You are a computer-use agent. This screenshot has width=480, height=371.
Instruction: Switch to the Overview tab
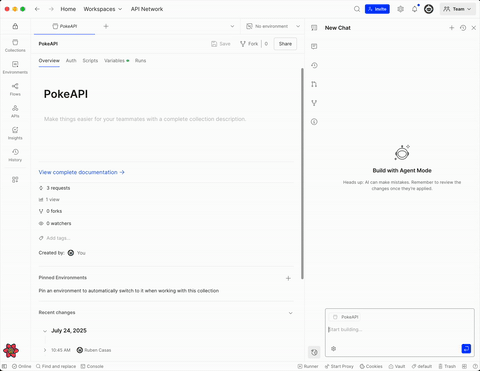point(49,61)
